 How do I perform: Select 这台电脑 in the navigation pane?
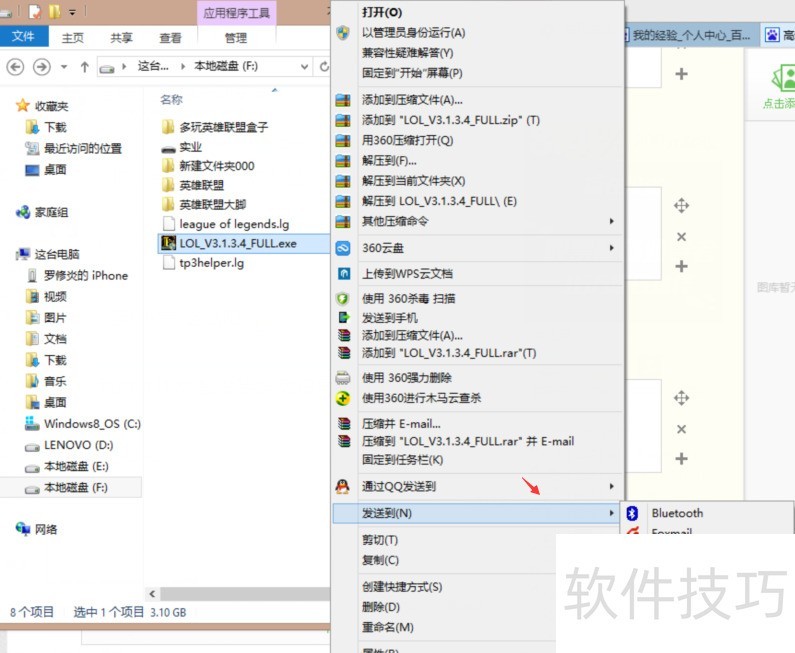[x=57, y=254]
